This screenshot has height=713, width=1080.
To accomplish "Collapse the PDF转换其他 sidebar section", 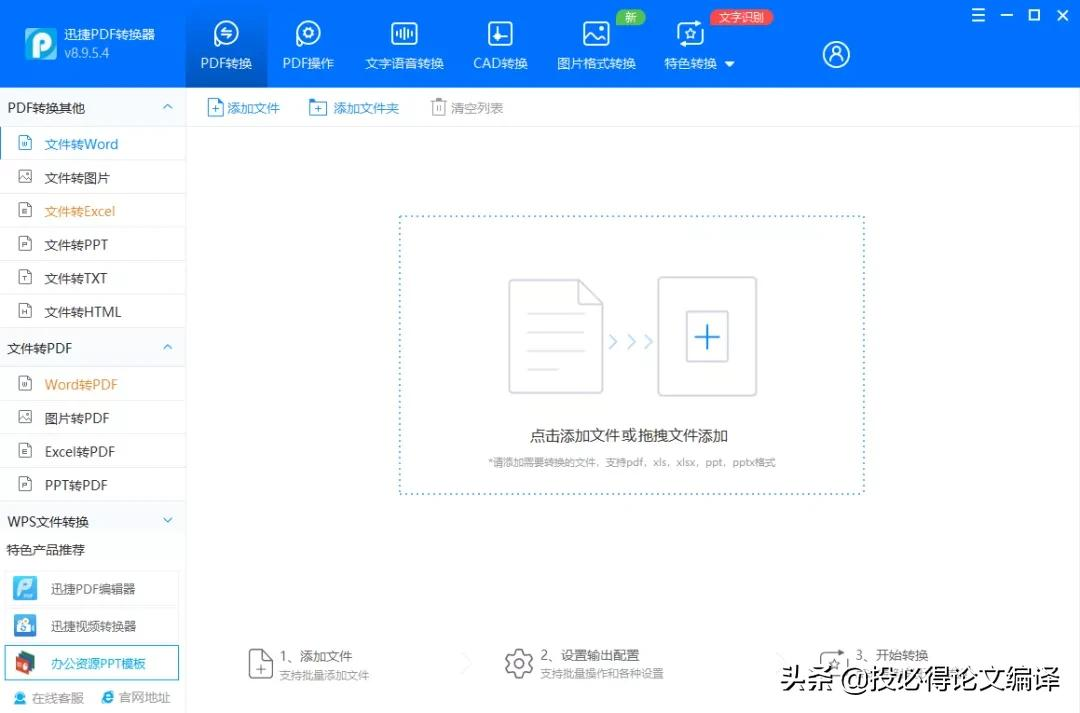I will pyautogui.click(x=167, y=107).
